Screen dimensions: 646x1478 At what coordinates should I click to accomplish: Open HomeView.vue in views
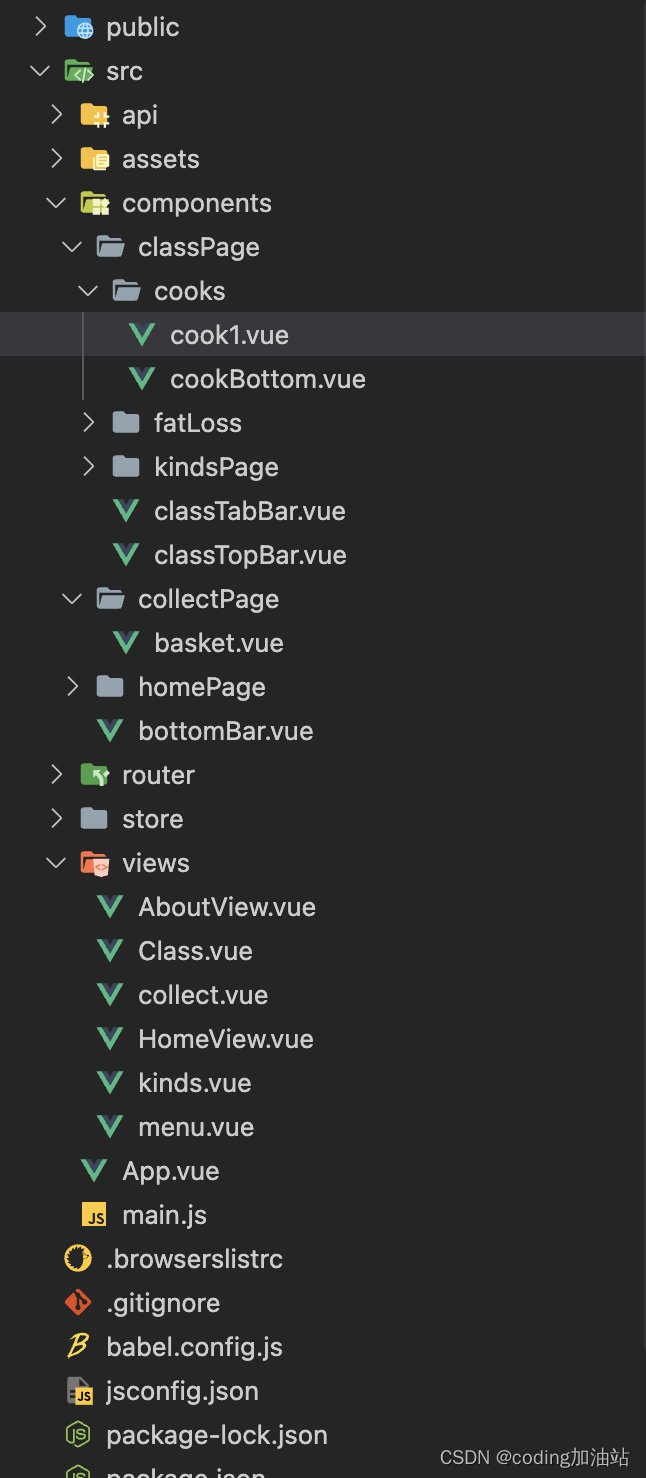[x=225, y=1039]
